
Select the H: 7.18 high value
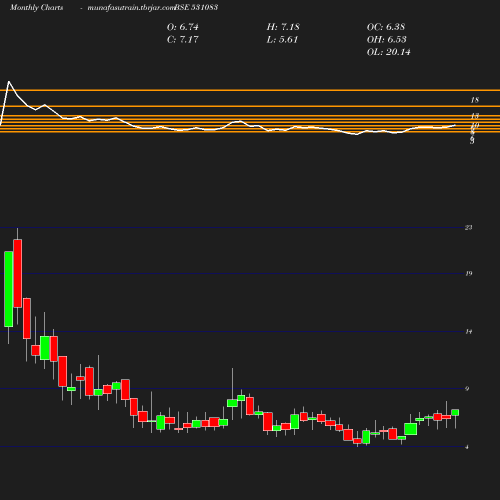coord(283,27)
